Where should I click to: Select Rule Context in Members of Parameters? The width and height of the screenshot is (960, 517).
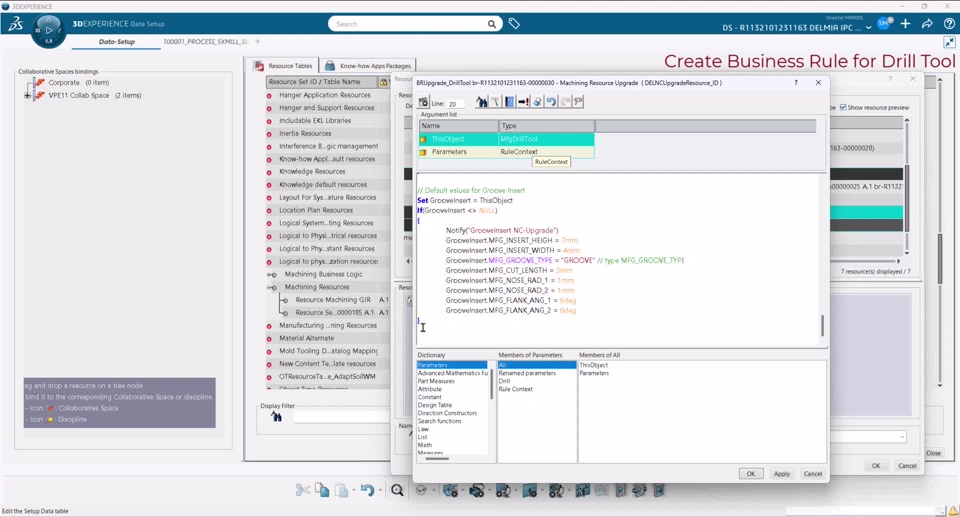coord(516,389)
